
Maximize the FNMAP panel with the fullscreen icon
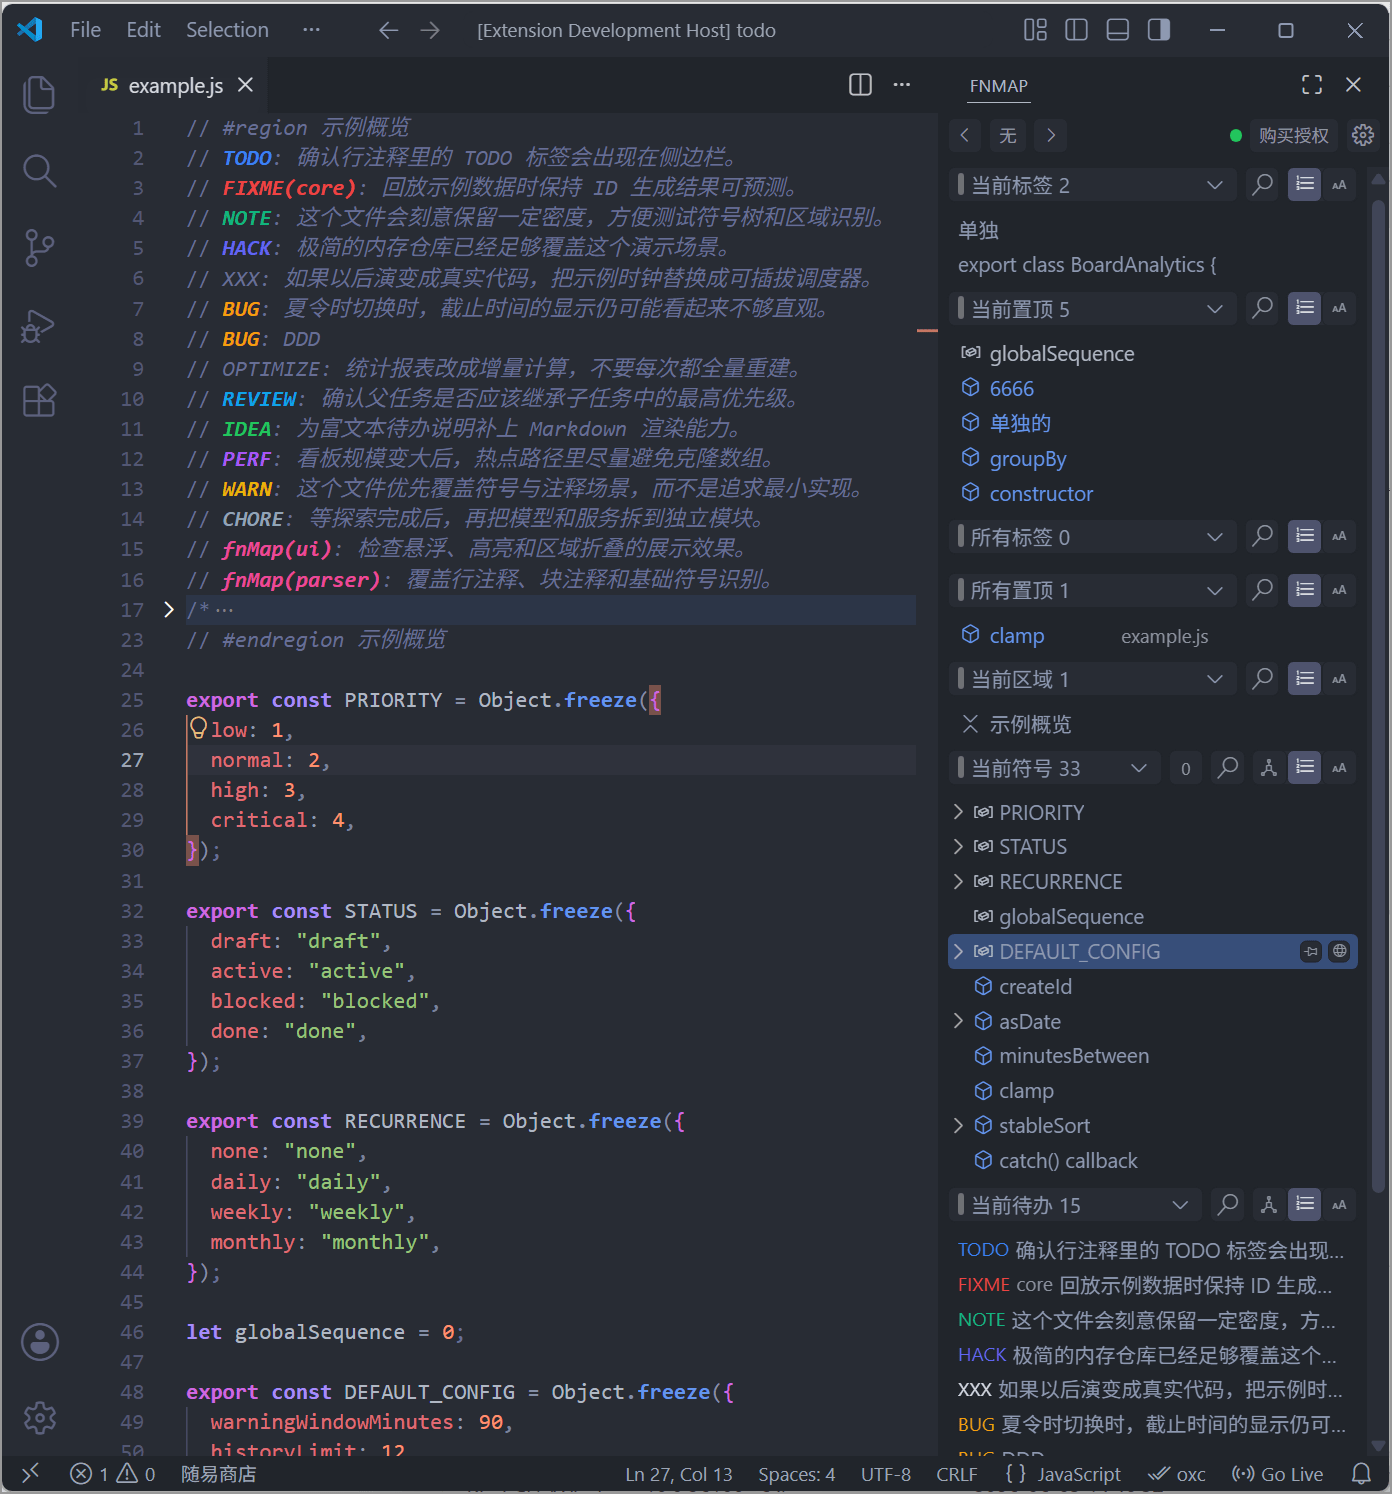pos(1312,85)
